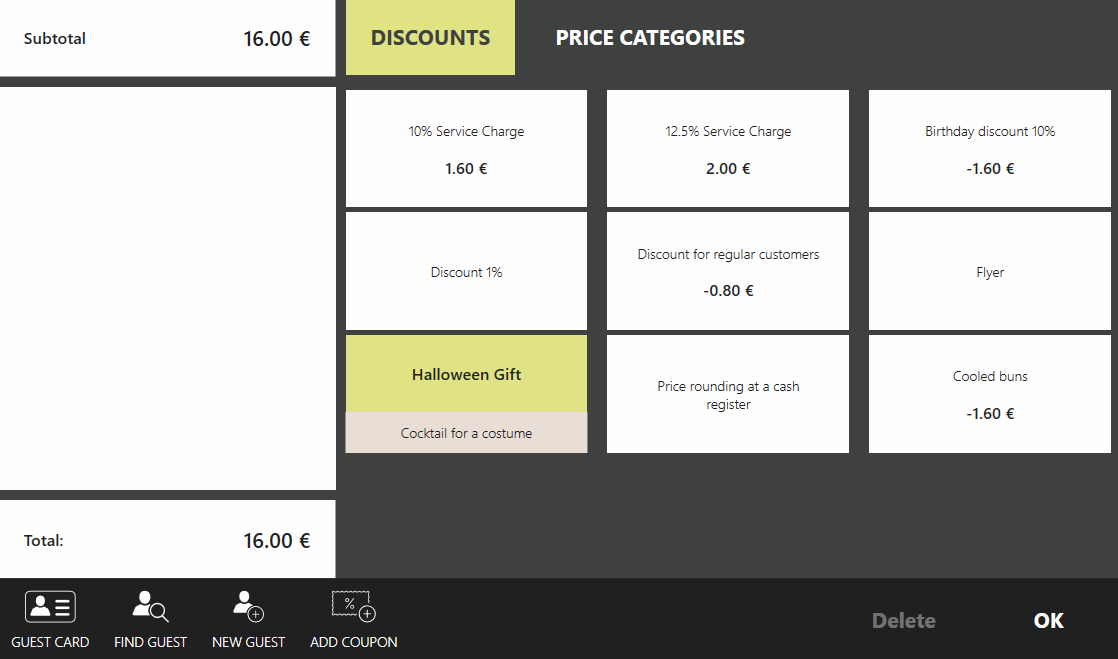Click the Total amount row
This screenshot has width=1118, height=659.
point(167,540)
